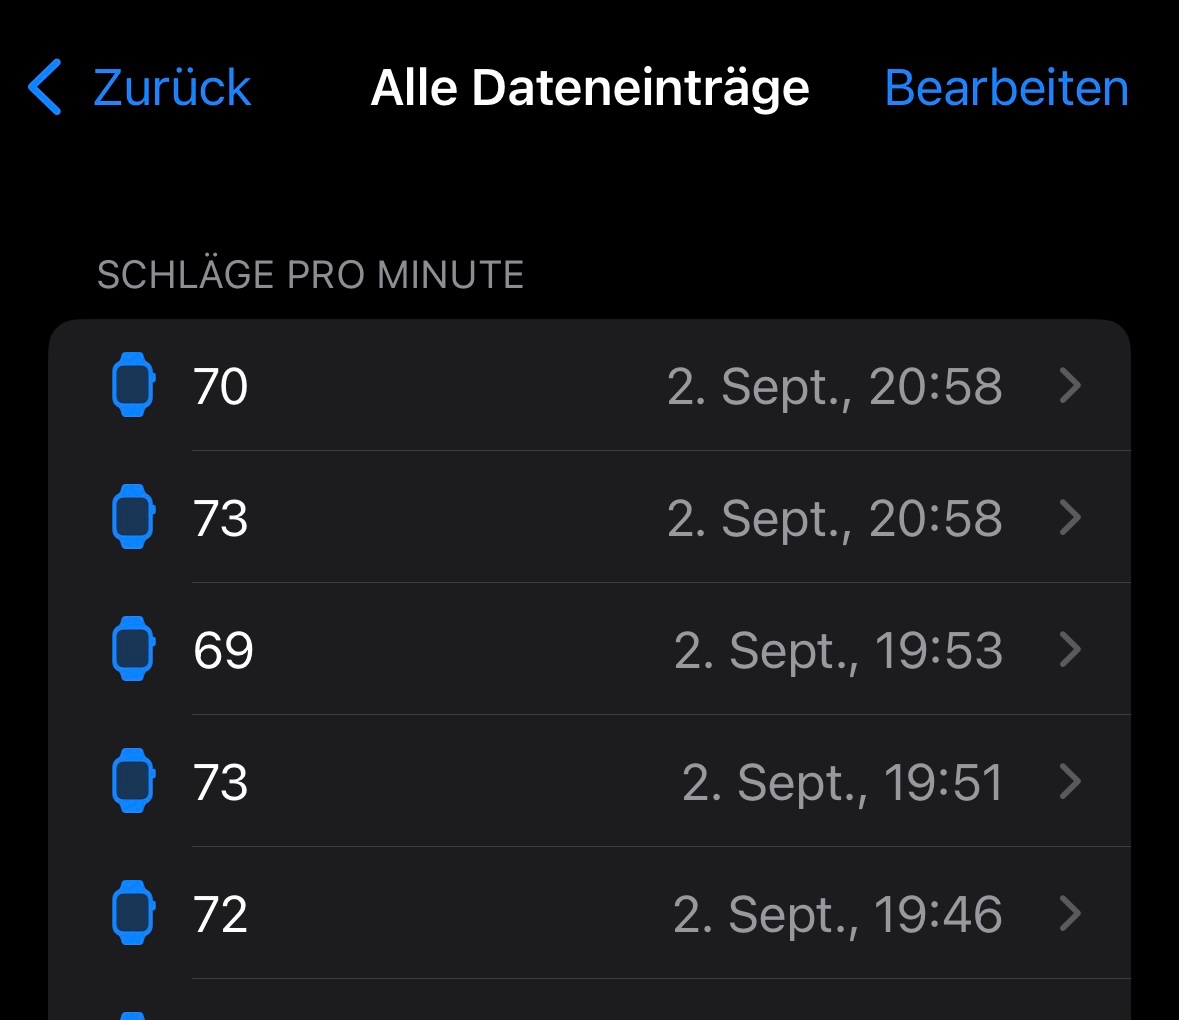Tap the SCHLÄGE PRO MINUTE section header
This screenshot has height=1020, width=1179.
310,275
